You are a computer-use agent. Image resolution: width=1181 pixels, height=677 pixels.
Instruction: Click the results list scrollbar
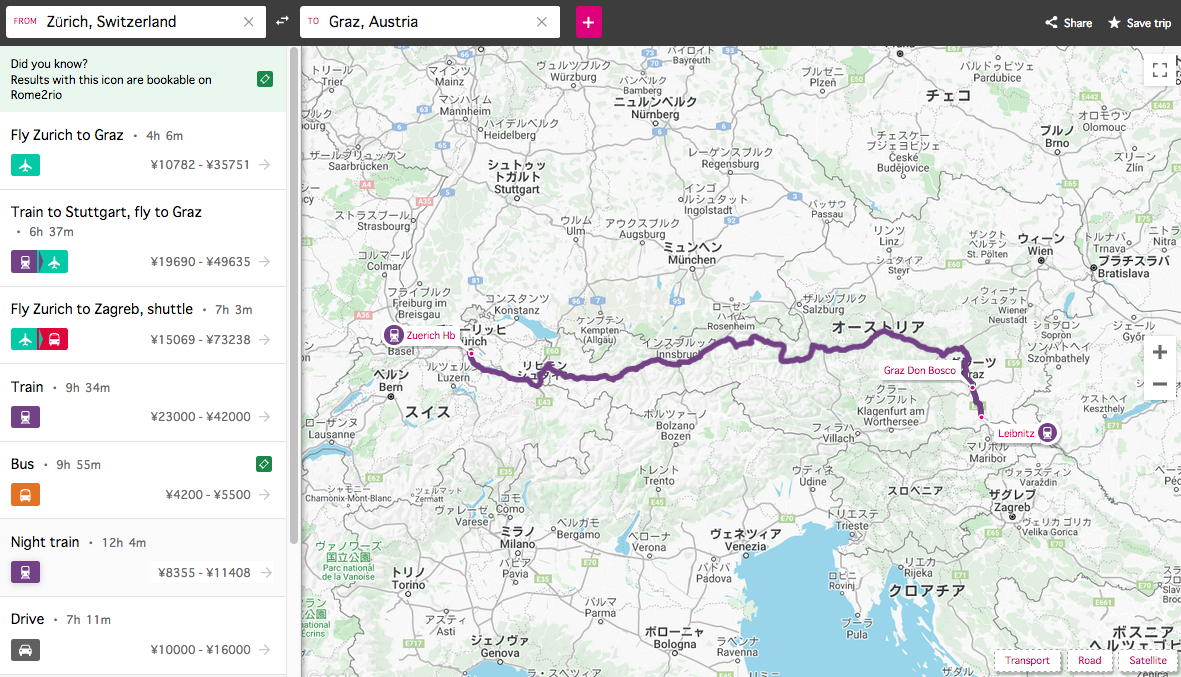tap(294, 296)
